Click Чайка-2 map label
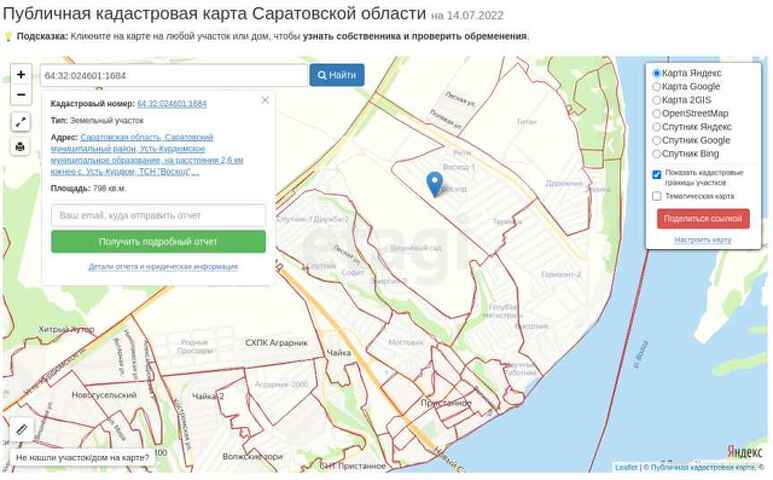This screenshot has height=480, width=773. point(208,396)
